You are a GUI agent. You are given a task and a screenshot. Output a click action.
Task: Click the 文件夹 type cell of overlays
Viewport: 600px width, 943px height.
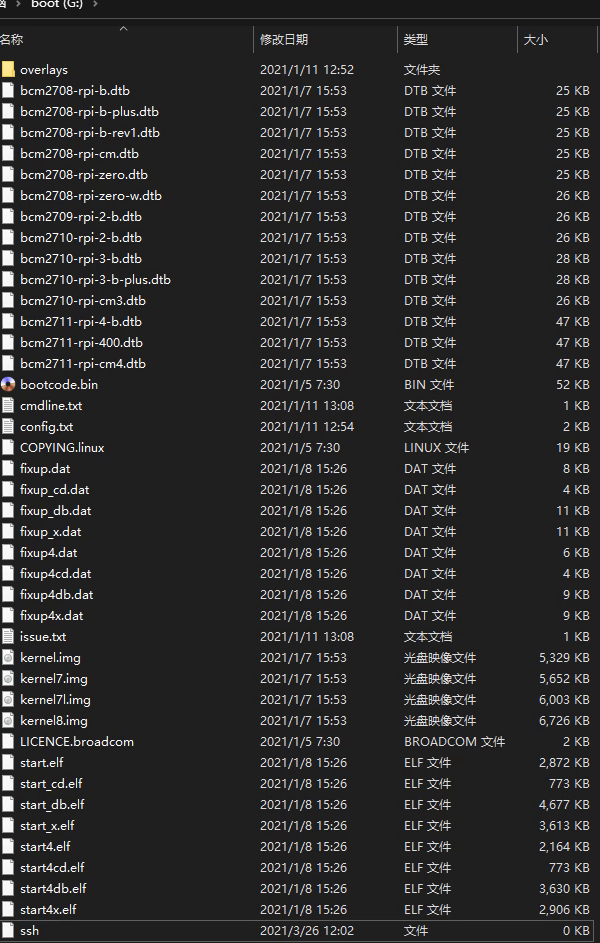point(422,70)
